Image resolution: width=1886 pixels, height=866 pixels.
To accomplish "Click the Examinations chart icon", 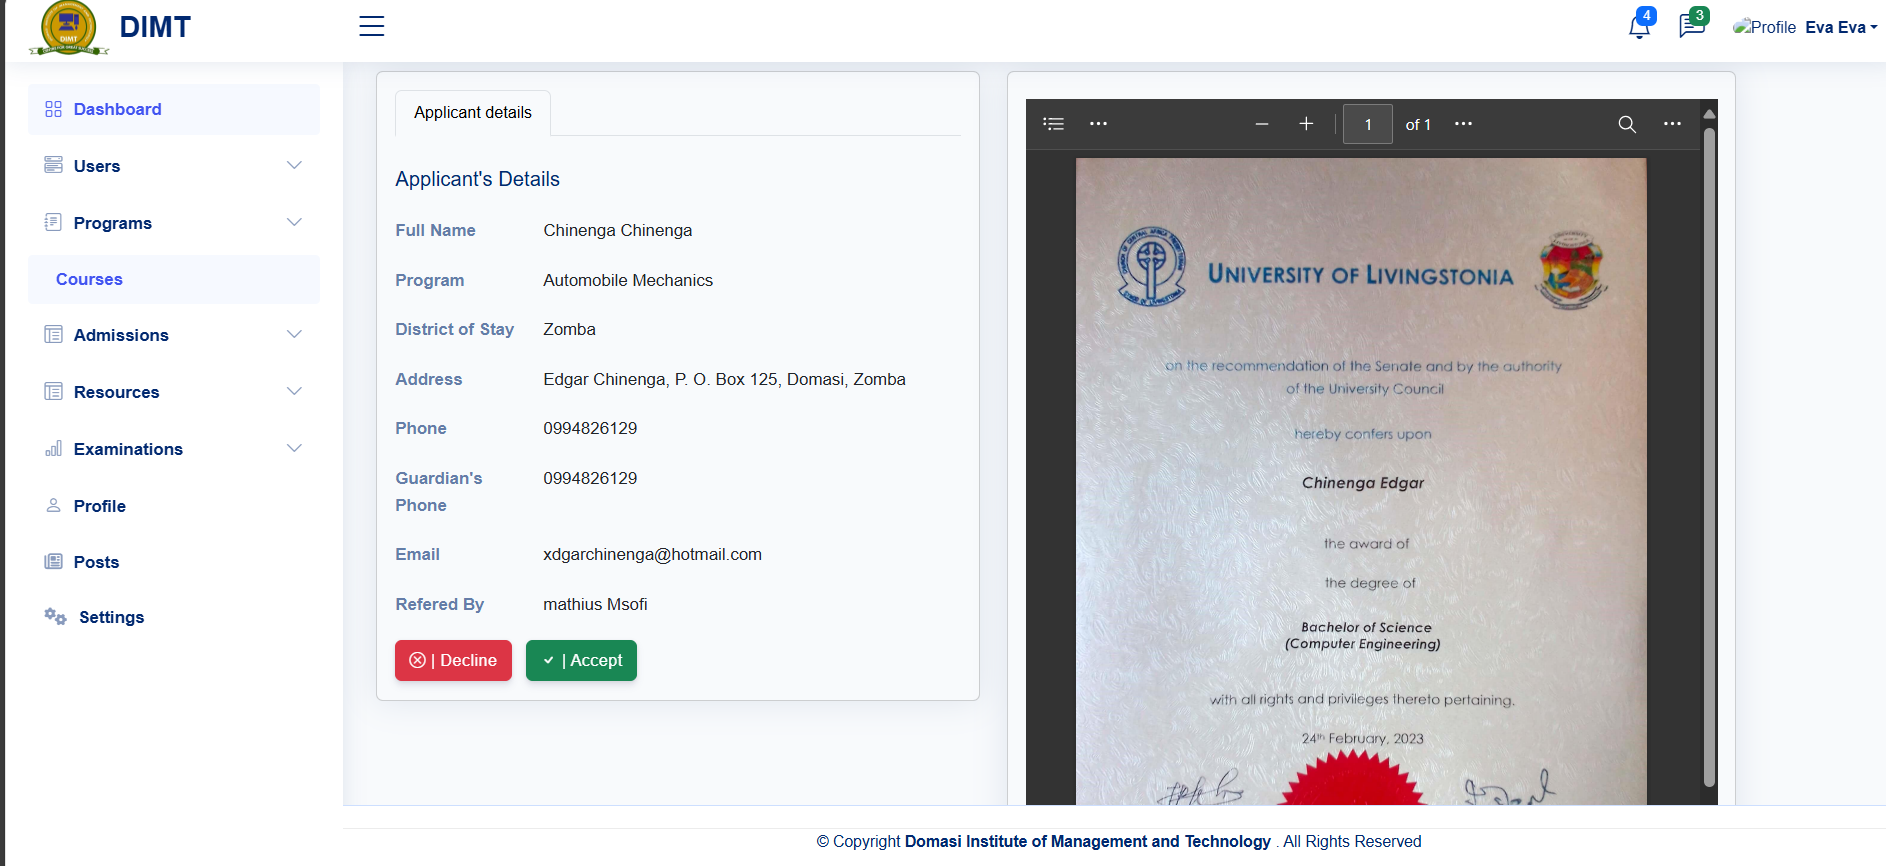I will 53,448.
